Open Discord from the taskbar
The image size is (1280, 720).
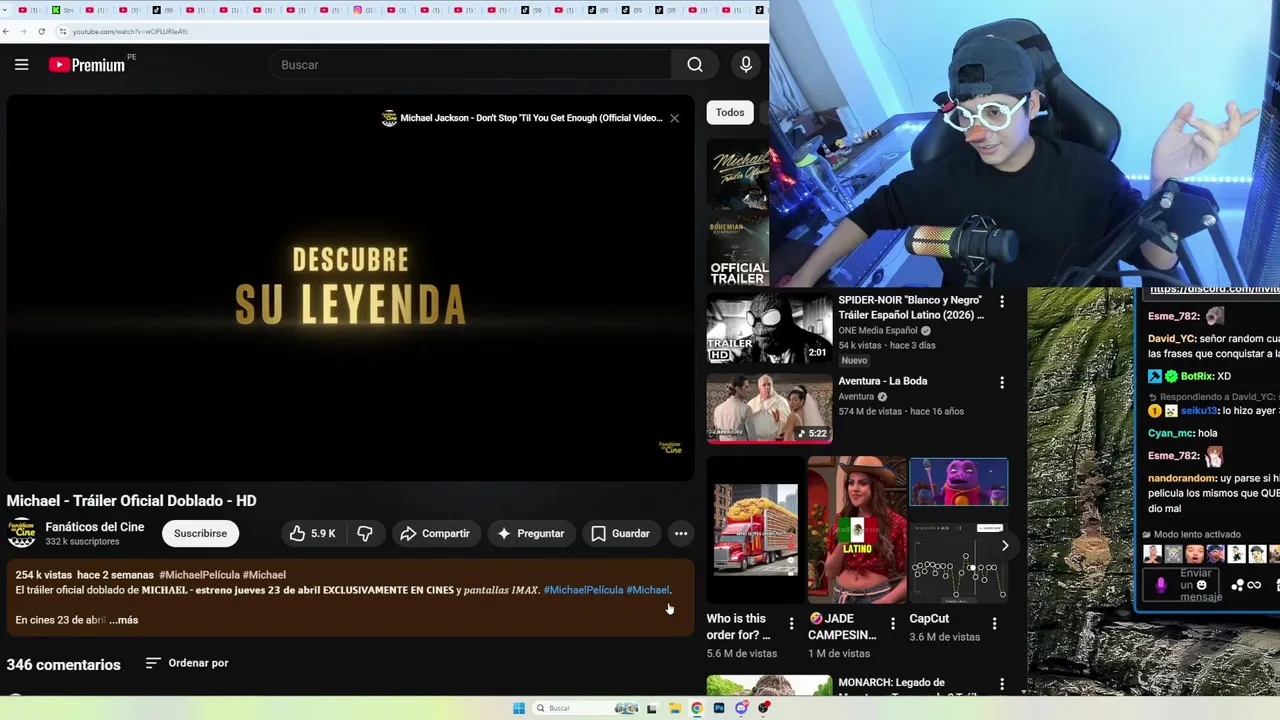coord(741,708)
